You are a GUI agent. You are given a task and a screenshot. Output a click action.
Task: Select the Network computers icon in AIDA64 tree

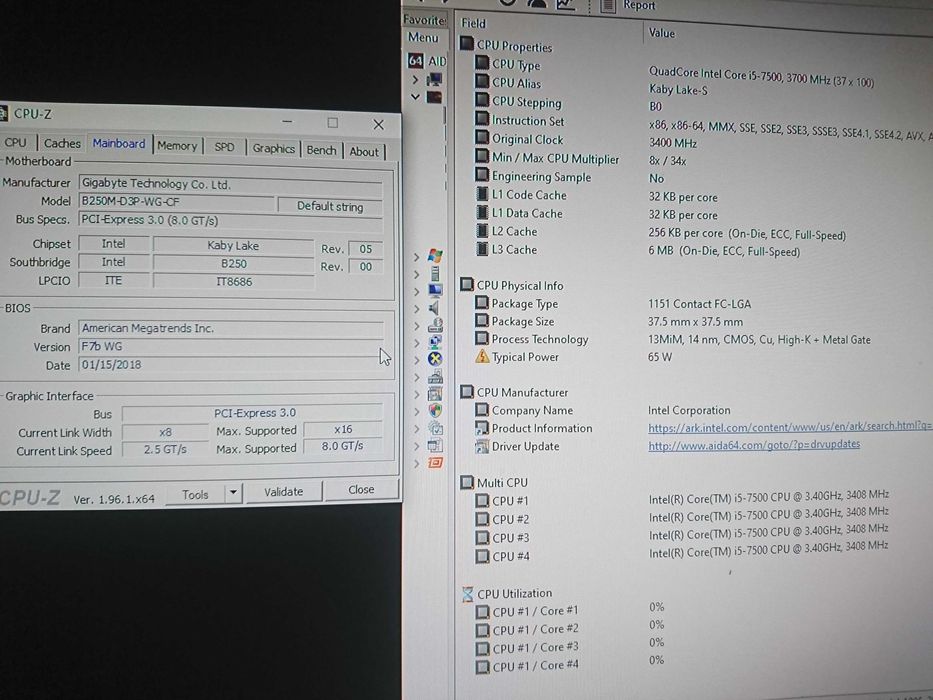[435, 342]
